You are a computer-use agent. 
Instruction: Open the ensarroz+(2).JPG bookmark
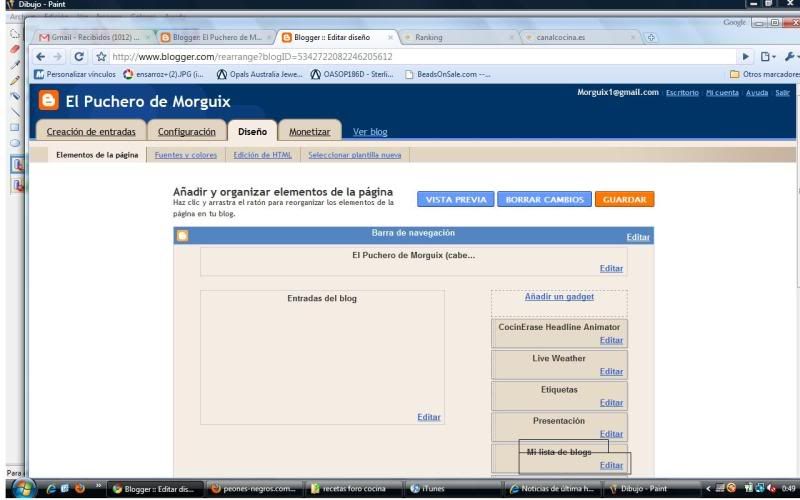(163, 74)
